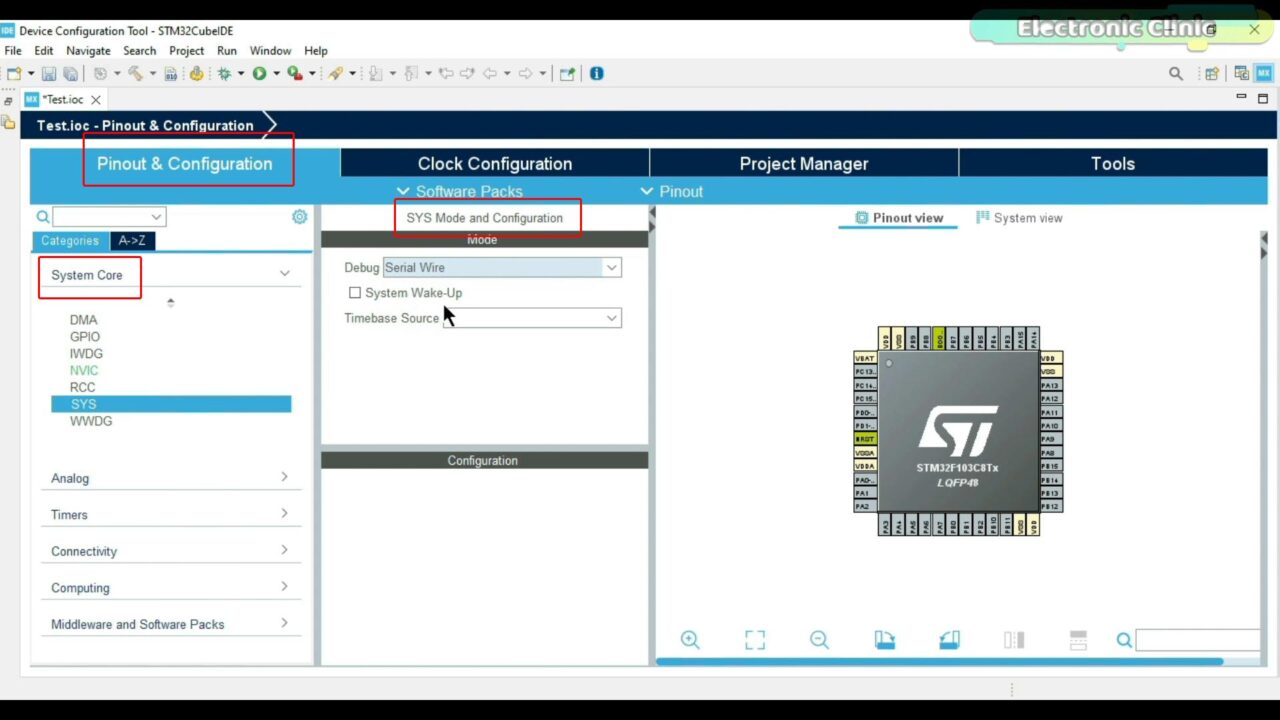Select NVIC in System Core list
Image resolution: width=1280 pixels, height=720 pixels.
pos(84,370)
